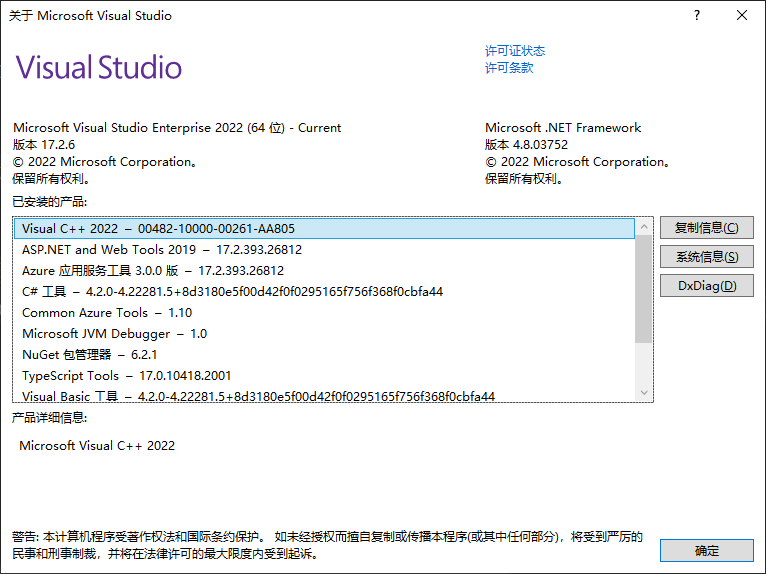Click the 版本 17.2.6 text
Viewport: 766px width, 574px height.
point(44,145)
